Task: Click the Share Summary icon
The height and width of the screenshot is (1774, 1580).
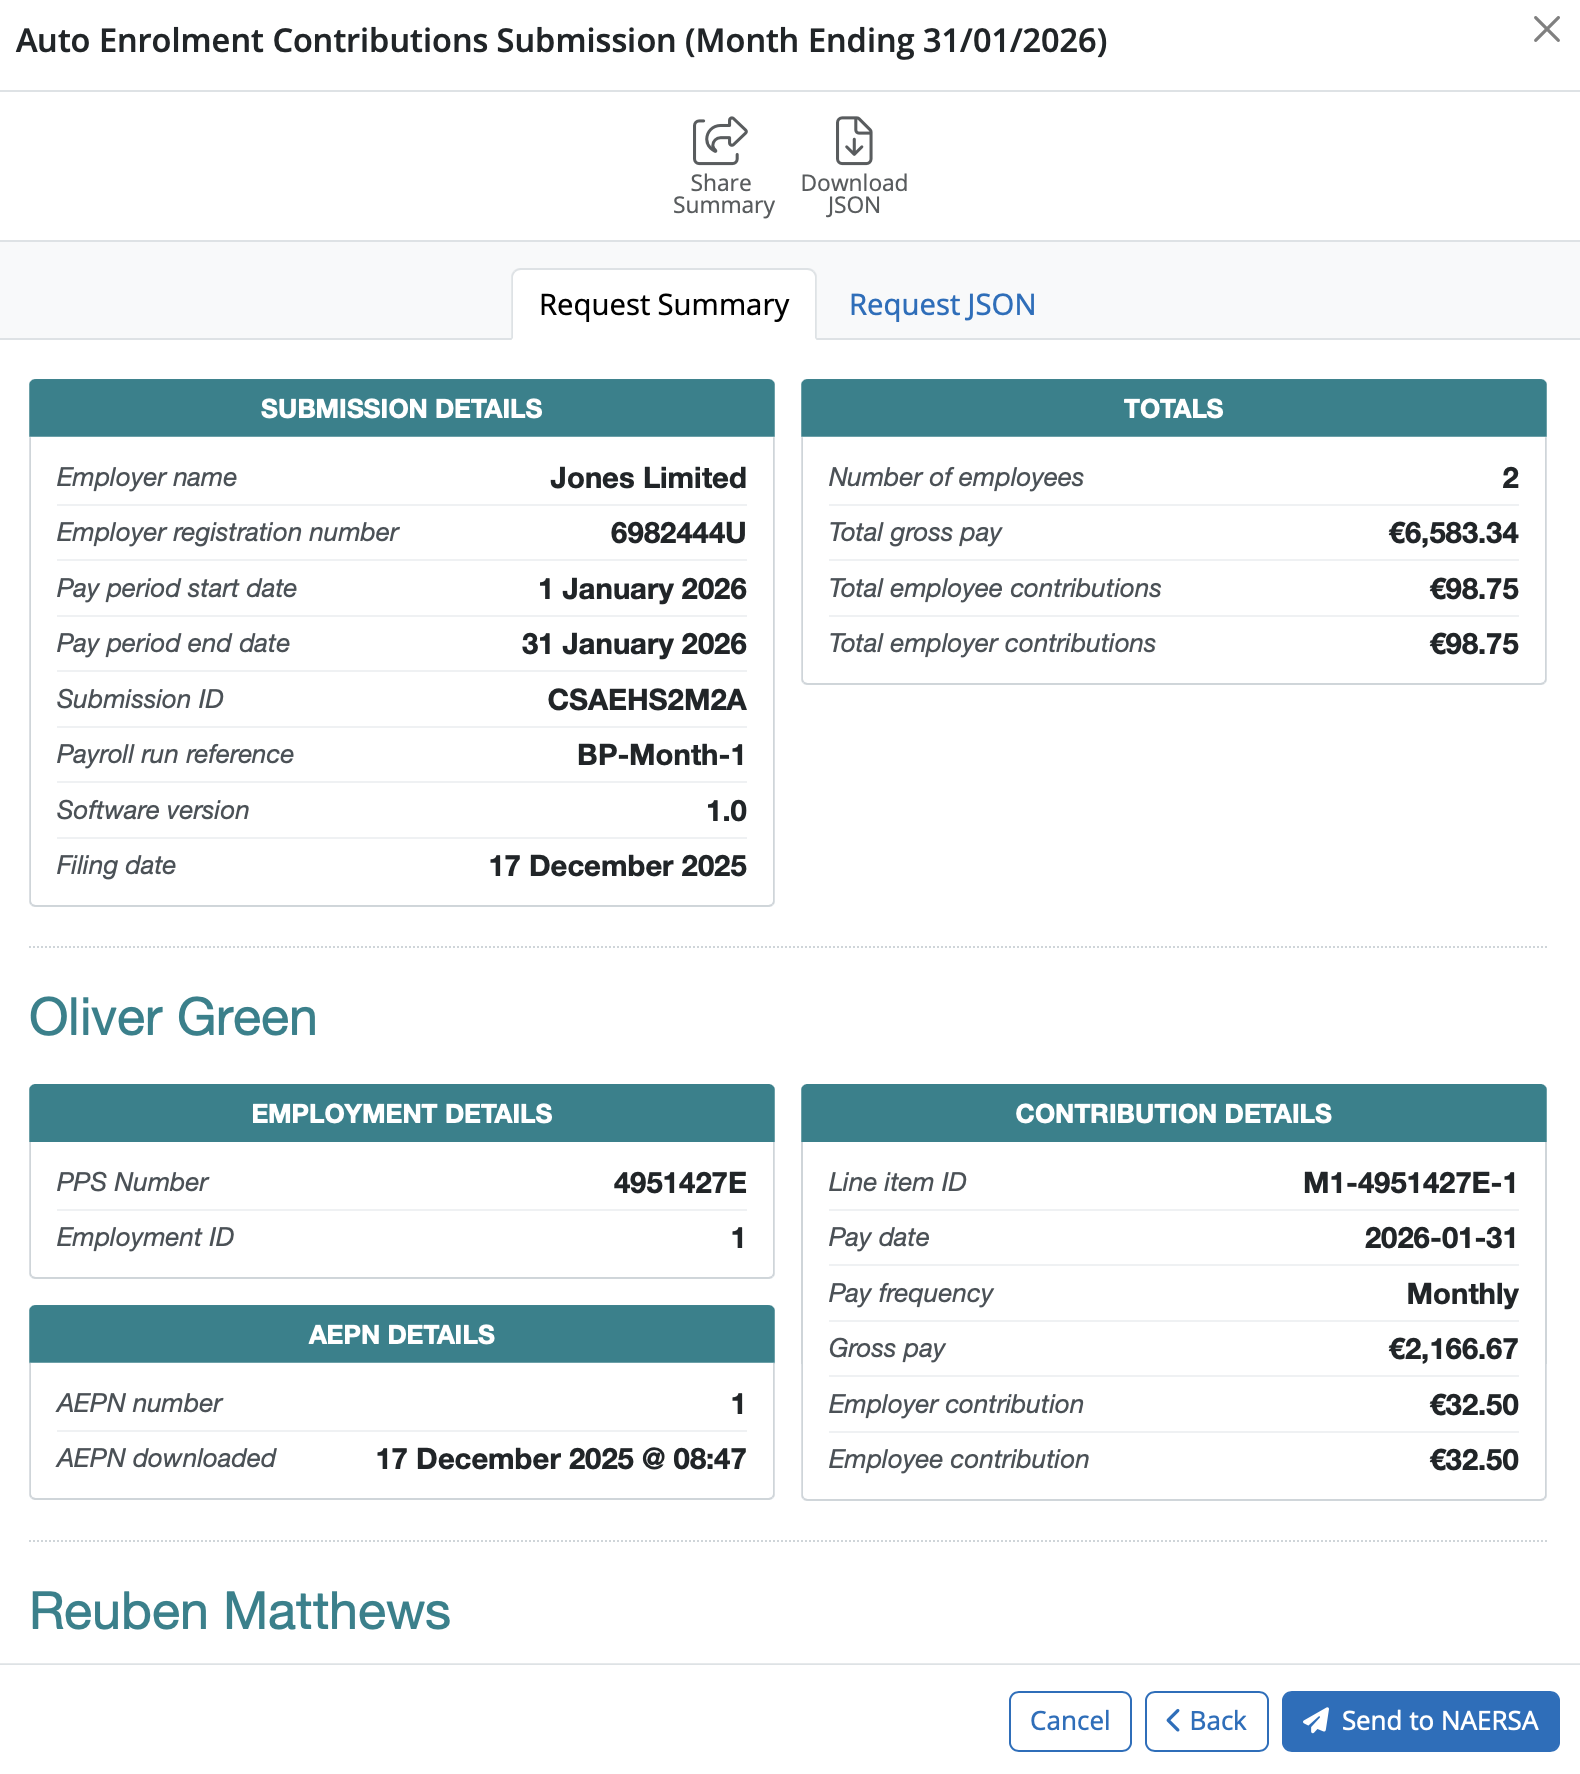Action: (721, 142)
